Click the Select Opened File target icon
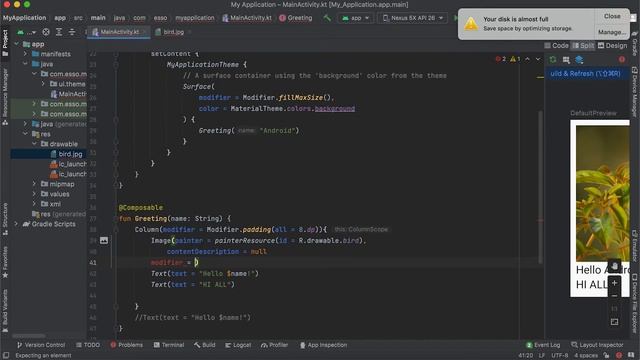 46,32
